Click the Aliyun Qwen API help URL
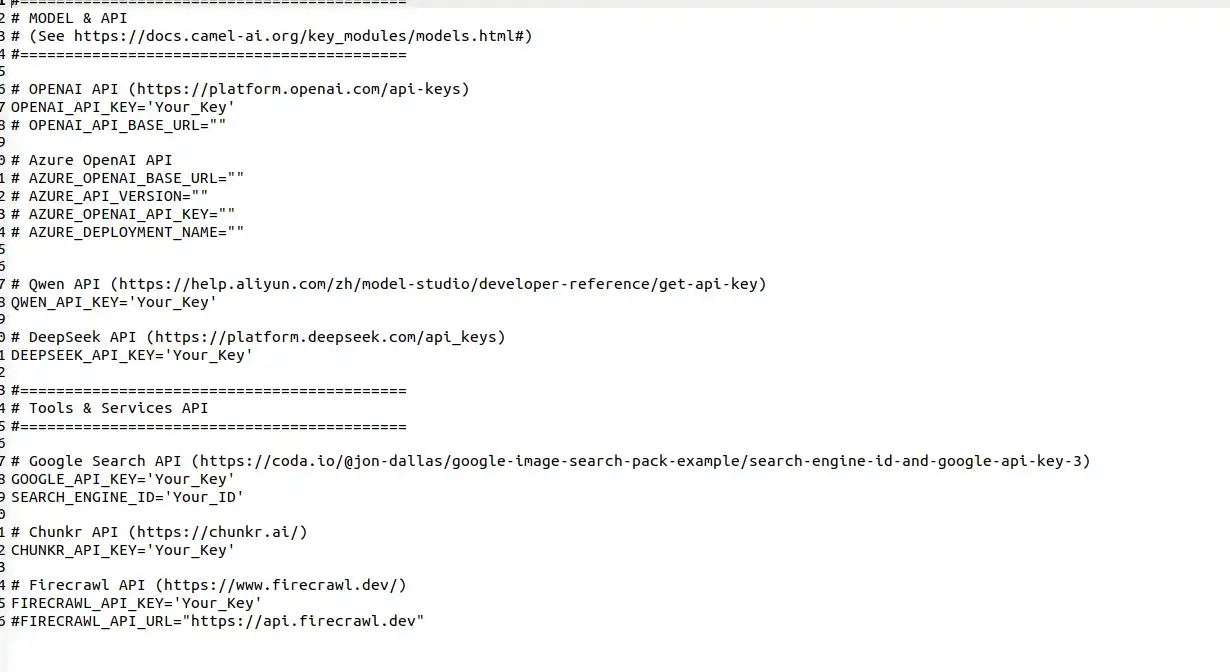Viewport: 1230px width, 672px height. 438,284
